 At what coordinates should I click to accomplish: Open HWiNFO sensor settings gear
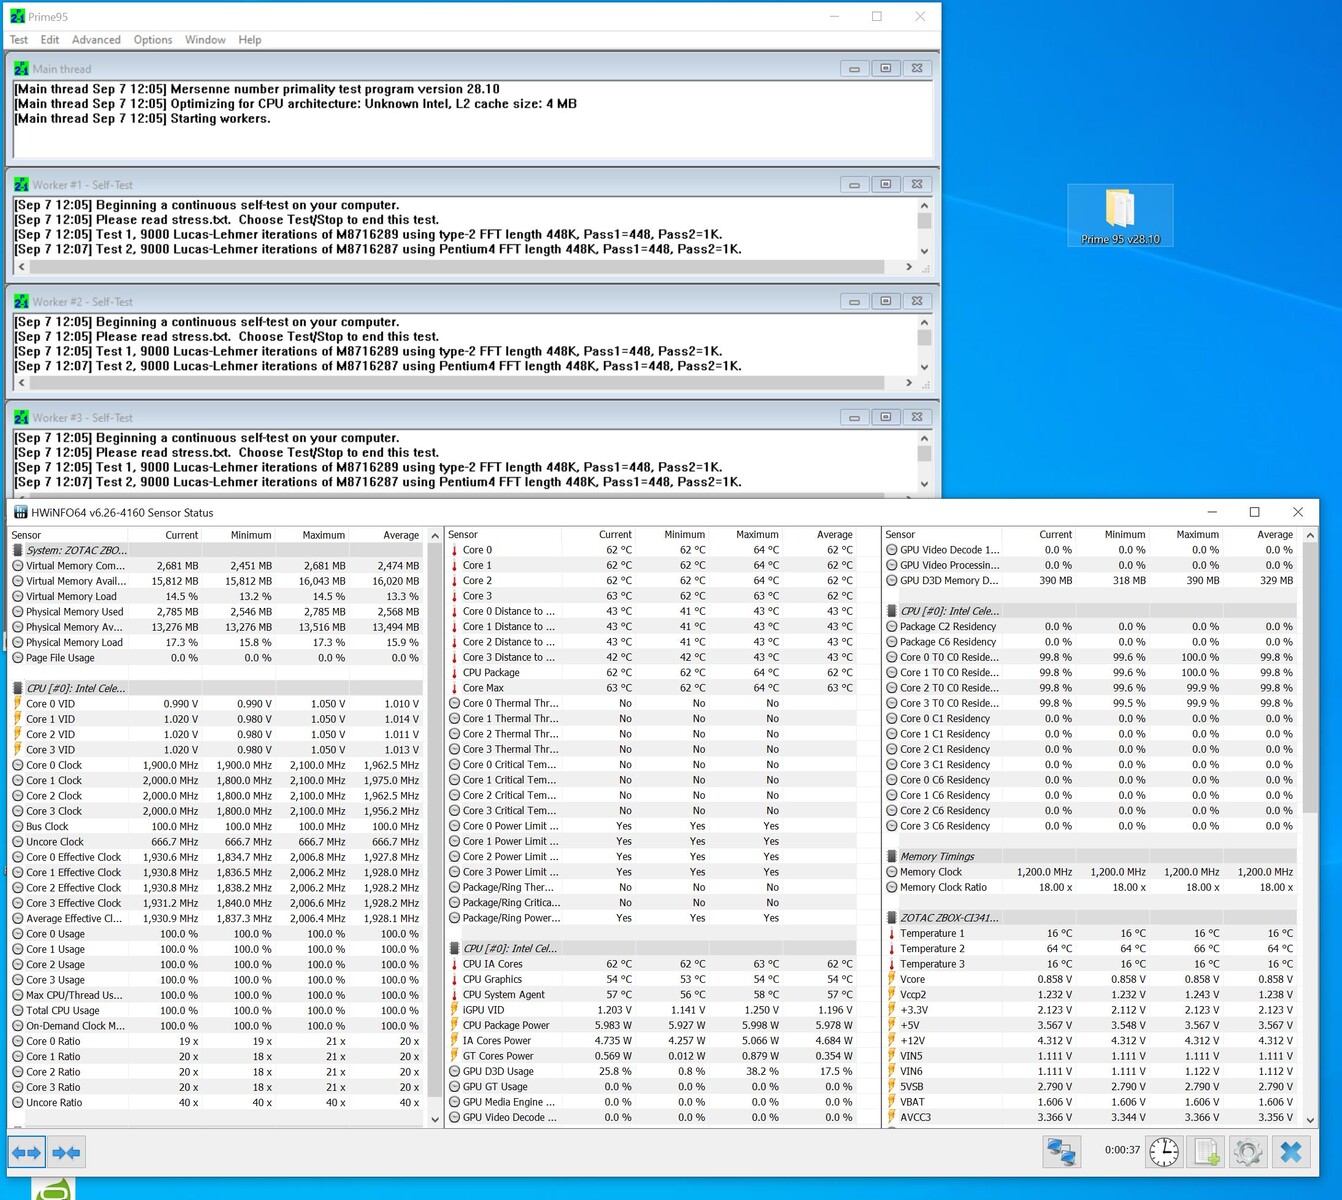(1247, 1152)
